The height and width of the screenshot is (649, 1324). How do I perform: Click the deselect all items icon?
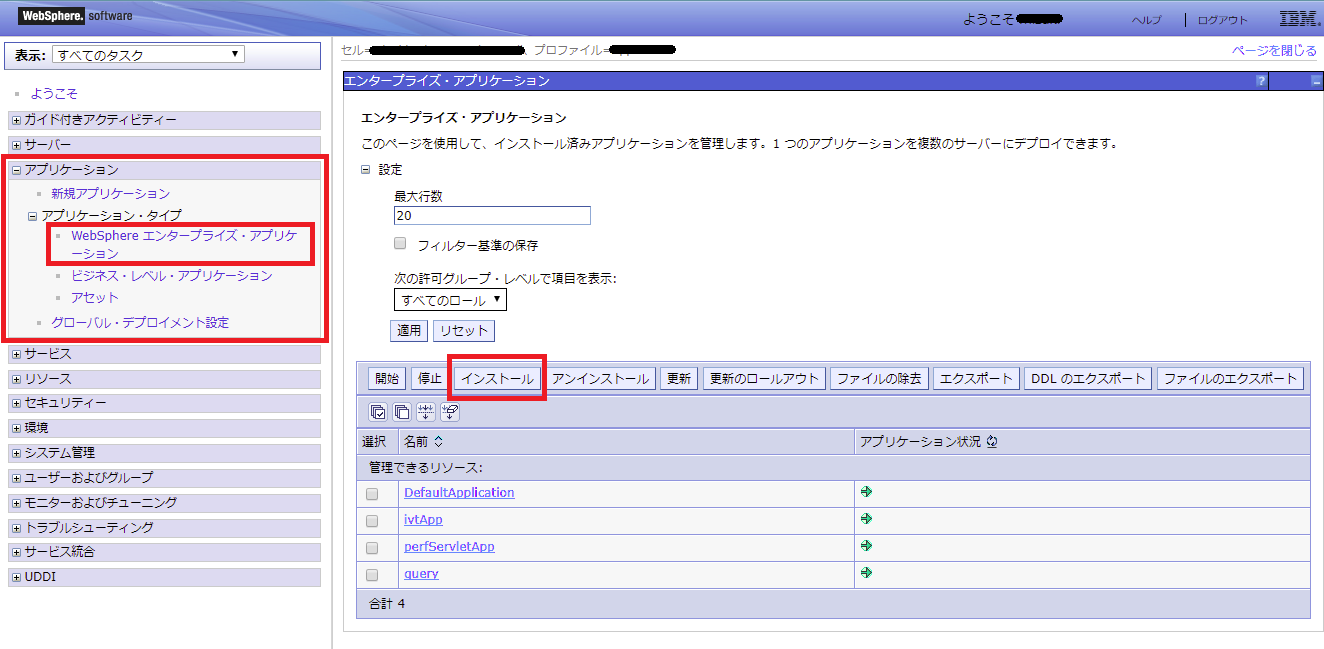402,411
